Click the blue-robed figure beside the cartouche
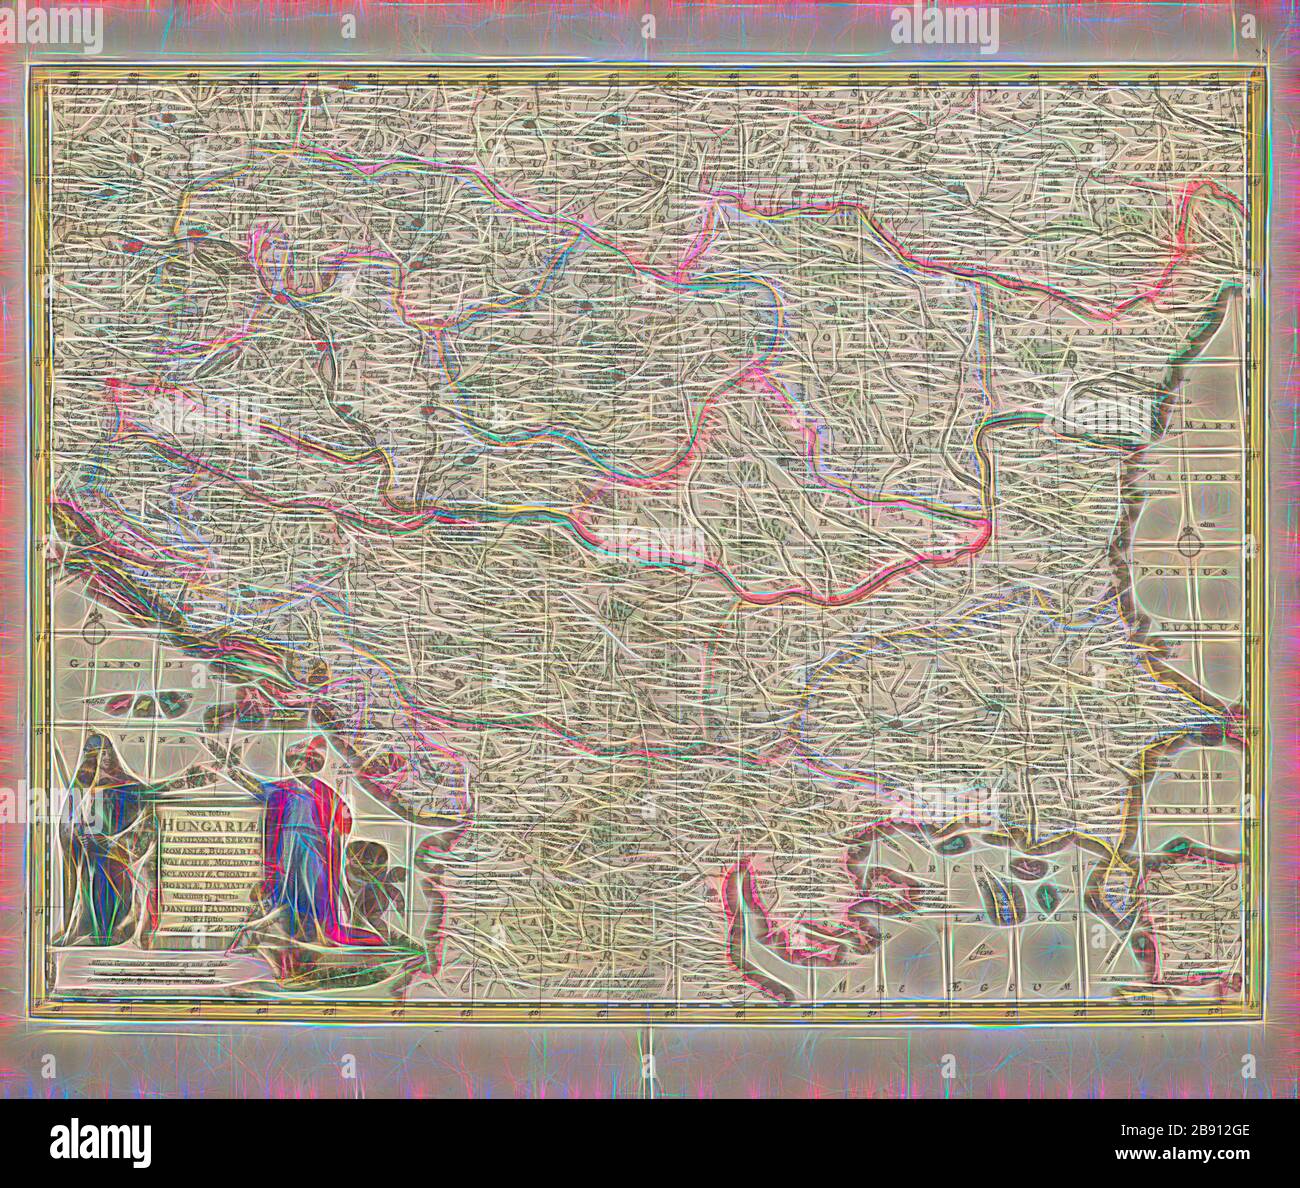 point(105,840)
